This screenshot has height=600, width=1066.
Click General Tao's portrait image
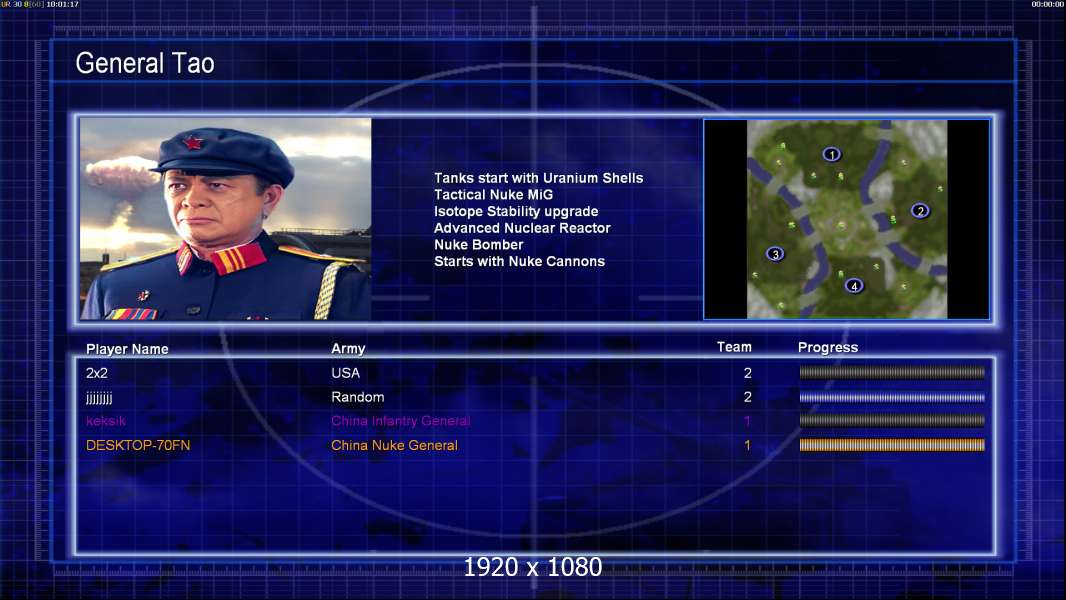pyautogui.click(x=226, y=219)
